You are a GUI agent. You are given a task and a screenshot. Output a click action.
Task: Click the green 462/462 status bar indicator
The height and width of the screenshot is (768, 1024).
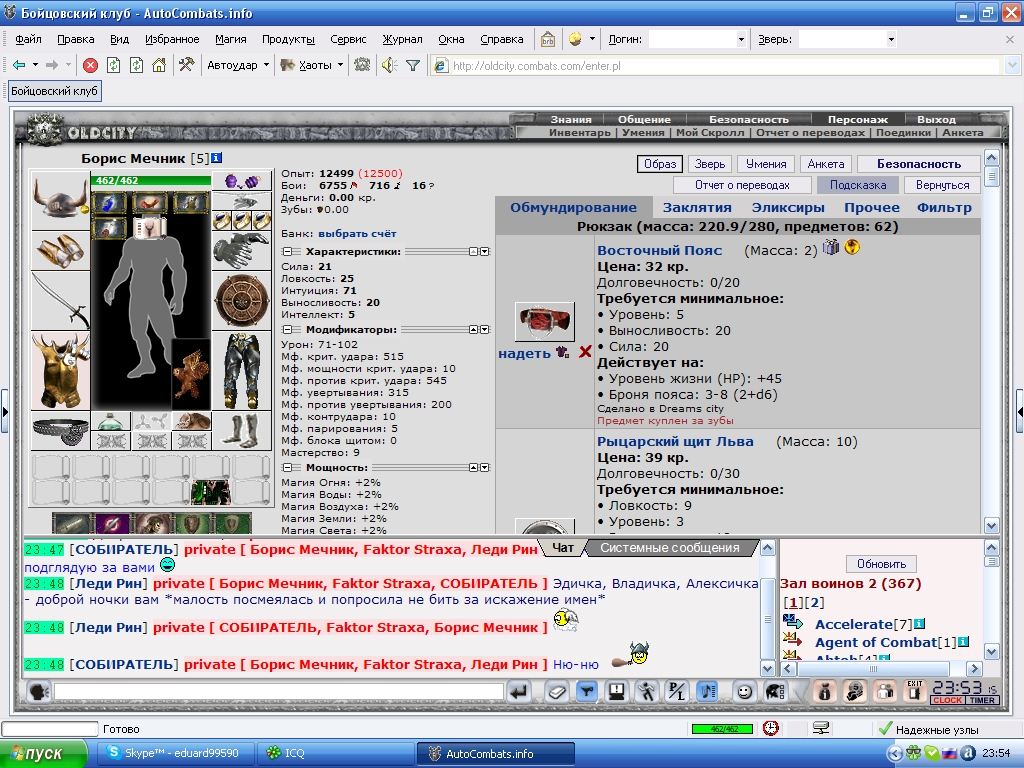[722, 729]
